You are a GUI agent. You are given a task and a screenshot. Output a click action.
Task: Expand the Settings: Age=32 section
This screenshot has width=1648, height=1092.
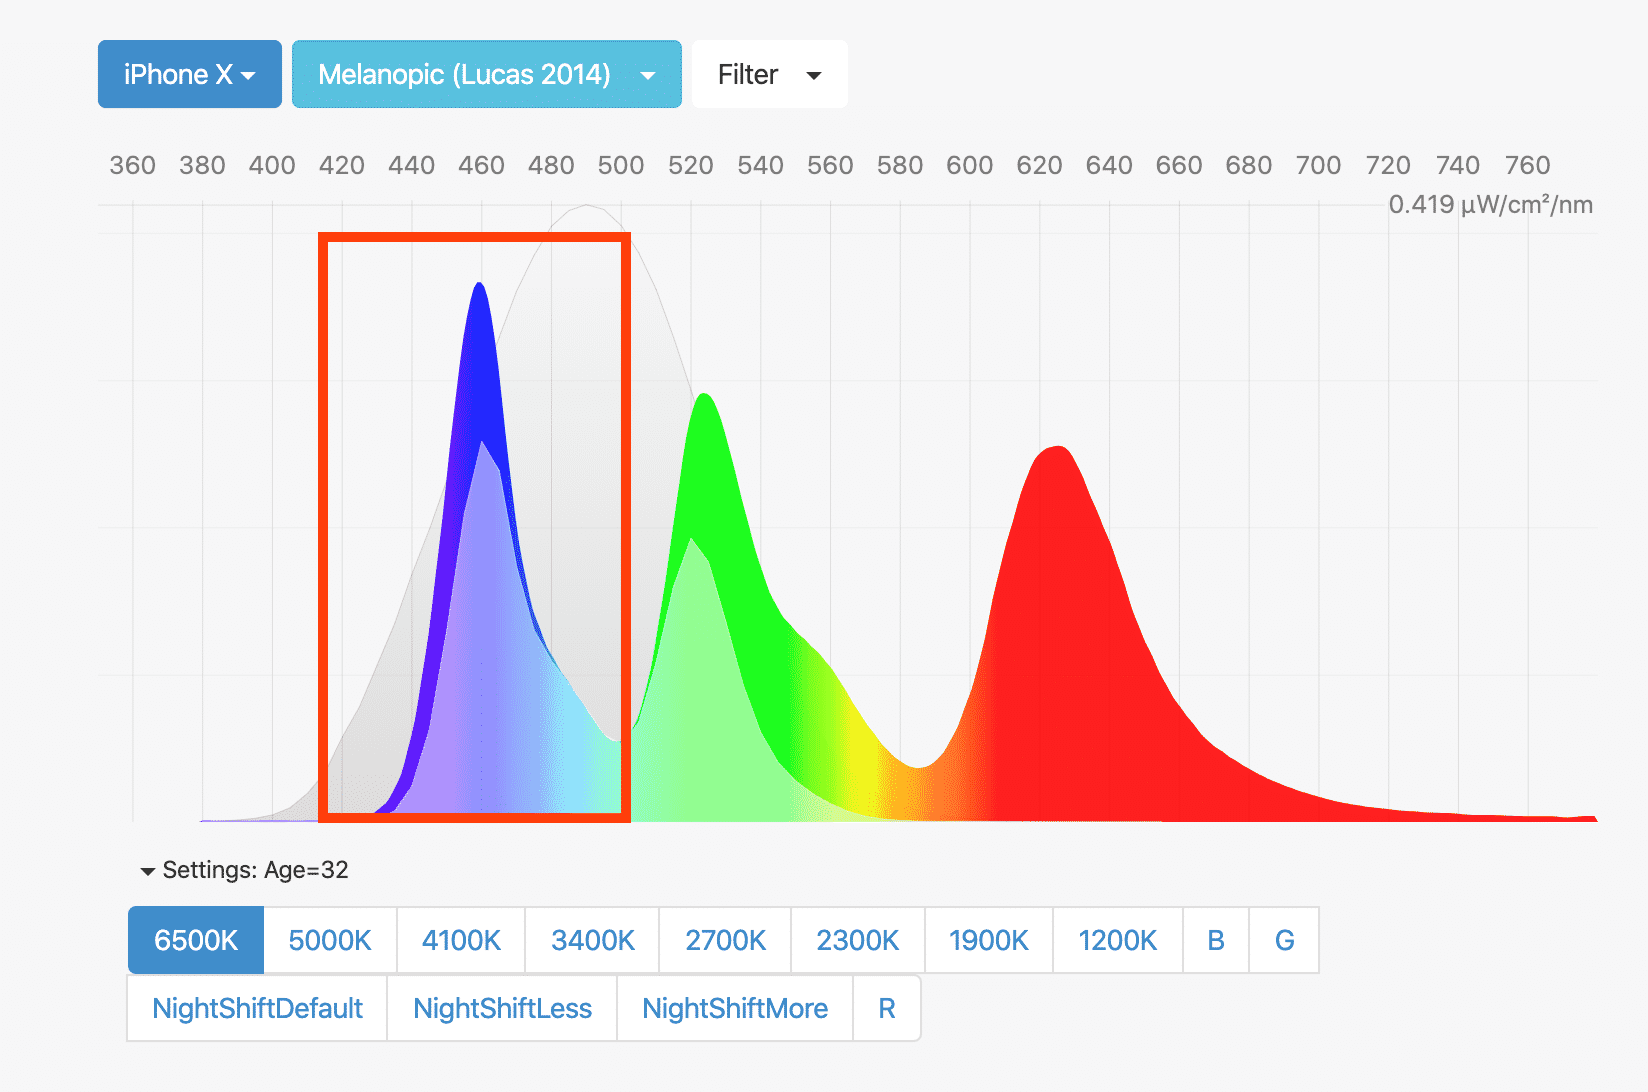[245, 870]
